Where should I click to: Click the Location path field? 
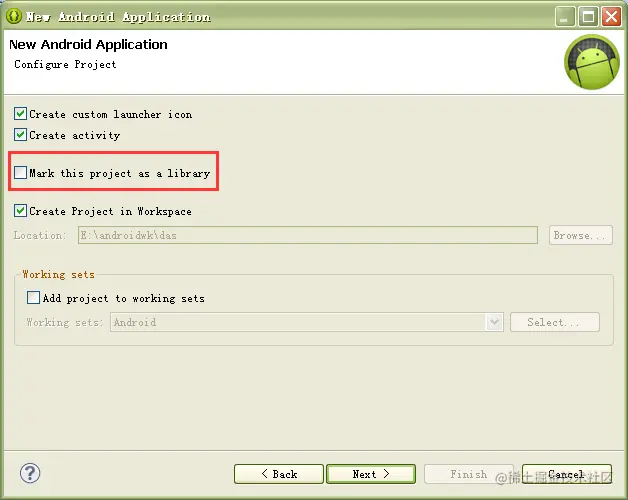(308, 235)
